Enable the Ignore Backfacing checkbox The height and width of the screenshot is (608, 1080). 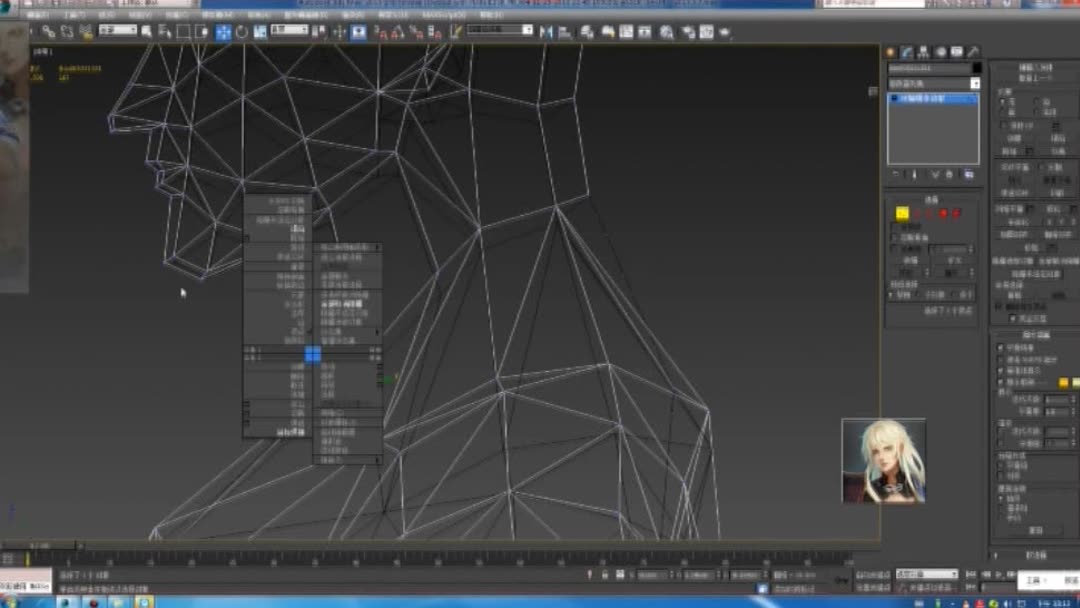(x=895, y=236)
